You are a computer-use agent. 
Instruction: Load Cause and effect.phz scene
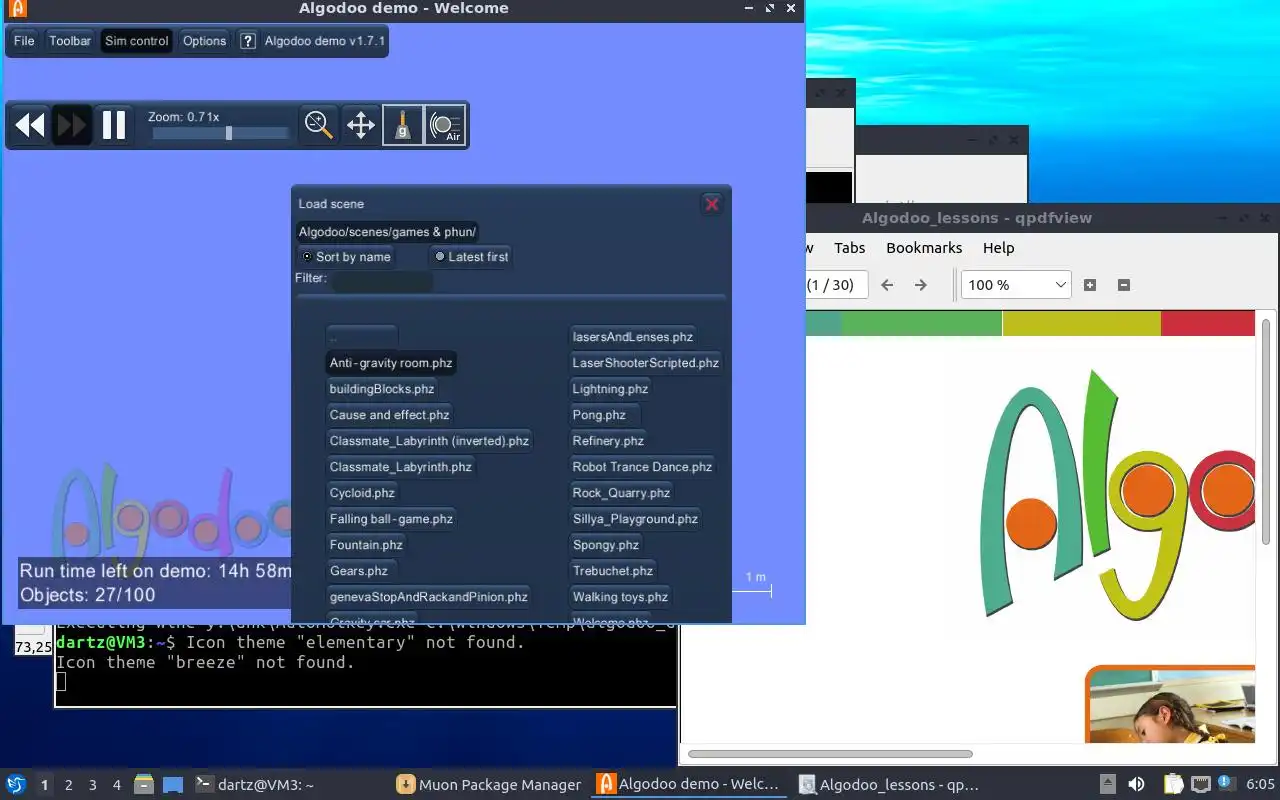tap(390, 415)
